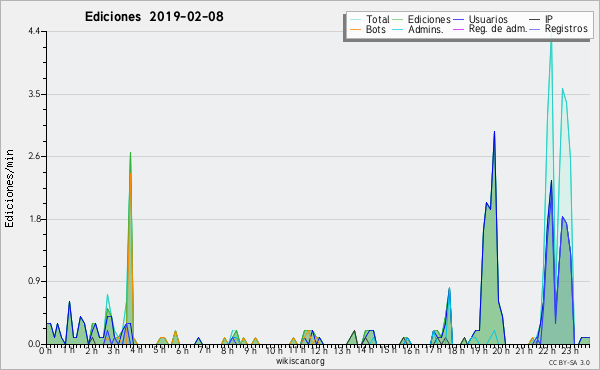Click the '14 h' x-axis label
This screenshot has height=370, width=600.
[365, 350]
